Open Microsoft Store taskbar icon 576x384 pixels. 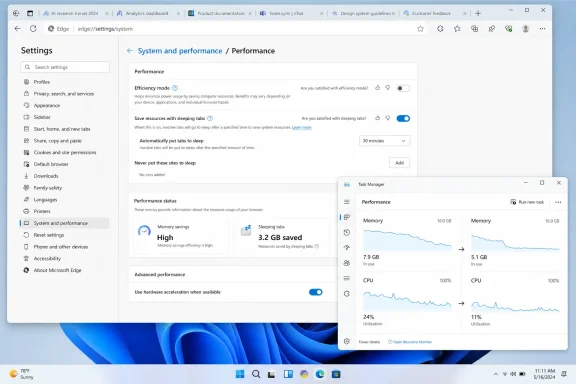[336, 374]
